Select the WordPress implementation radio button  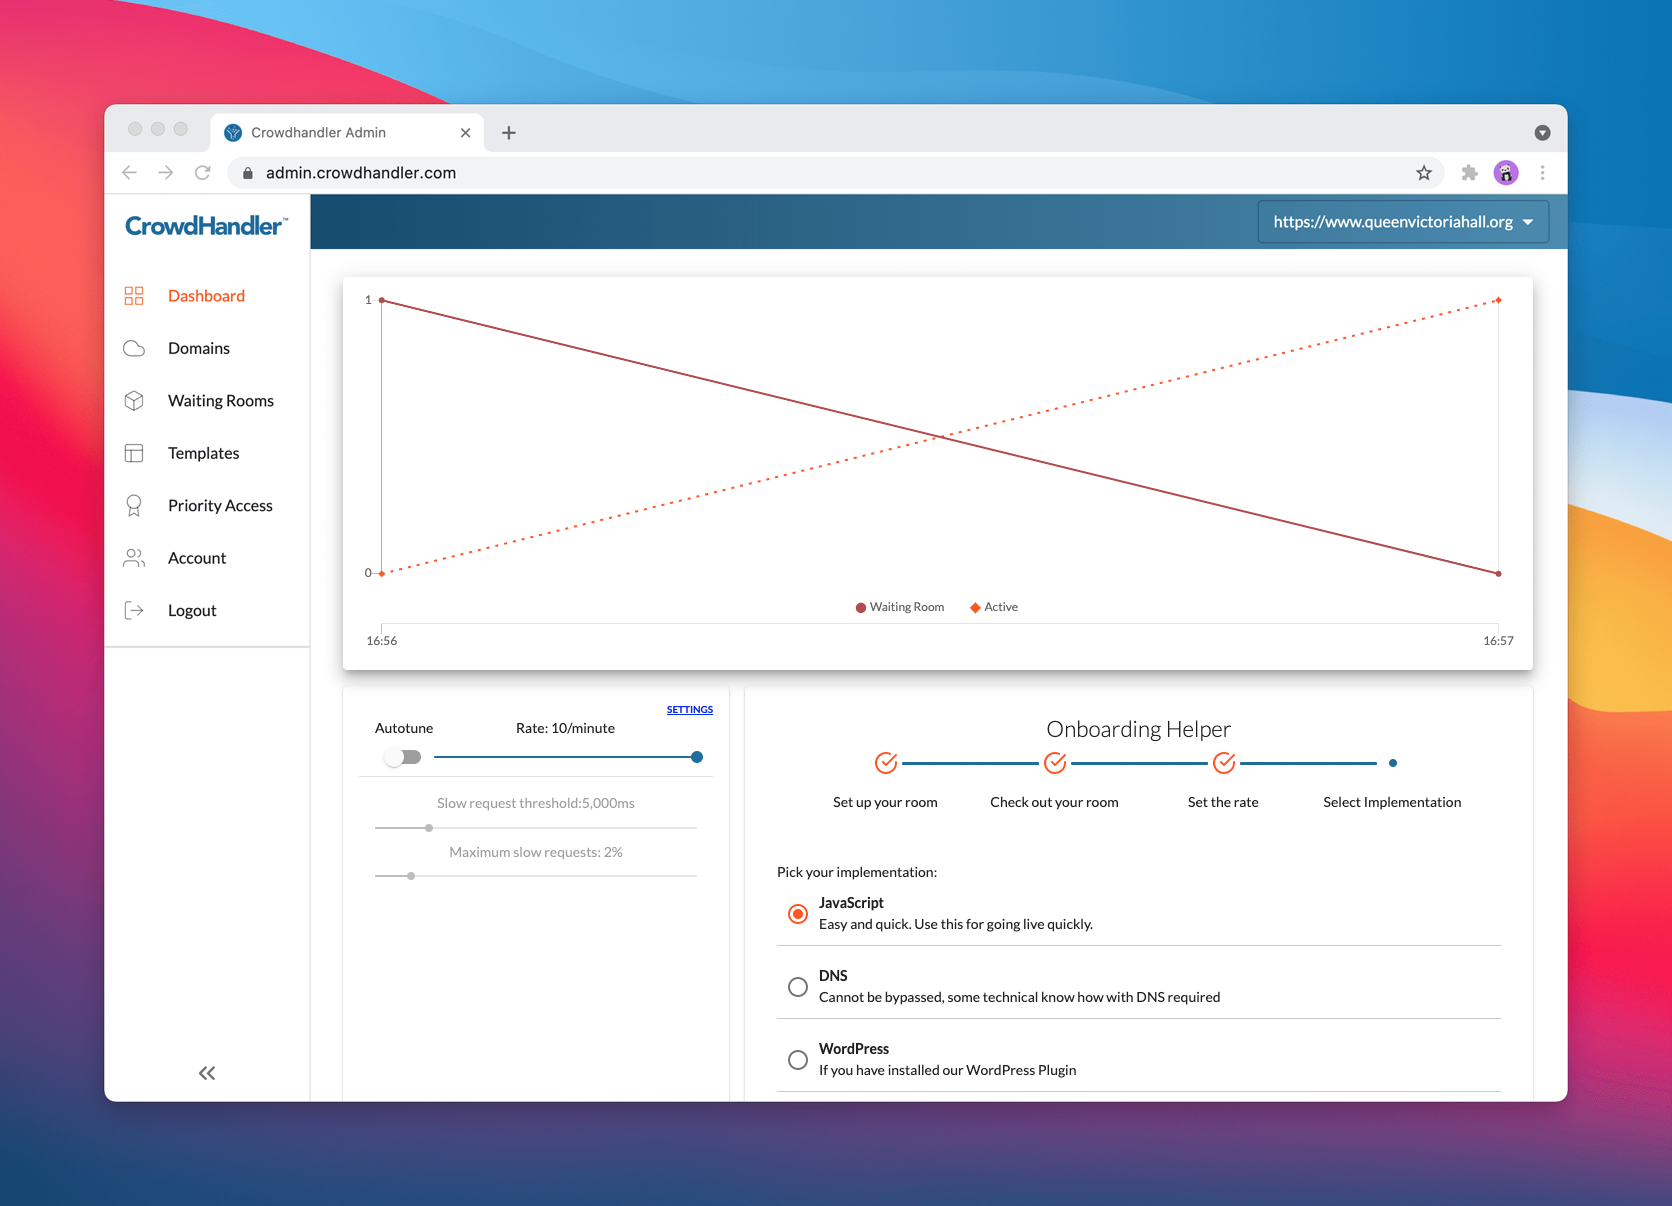tap(798, 1060)
